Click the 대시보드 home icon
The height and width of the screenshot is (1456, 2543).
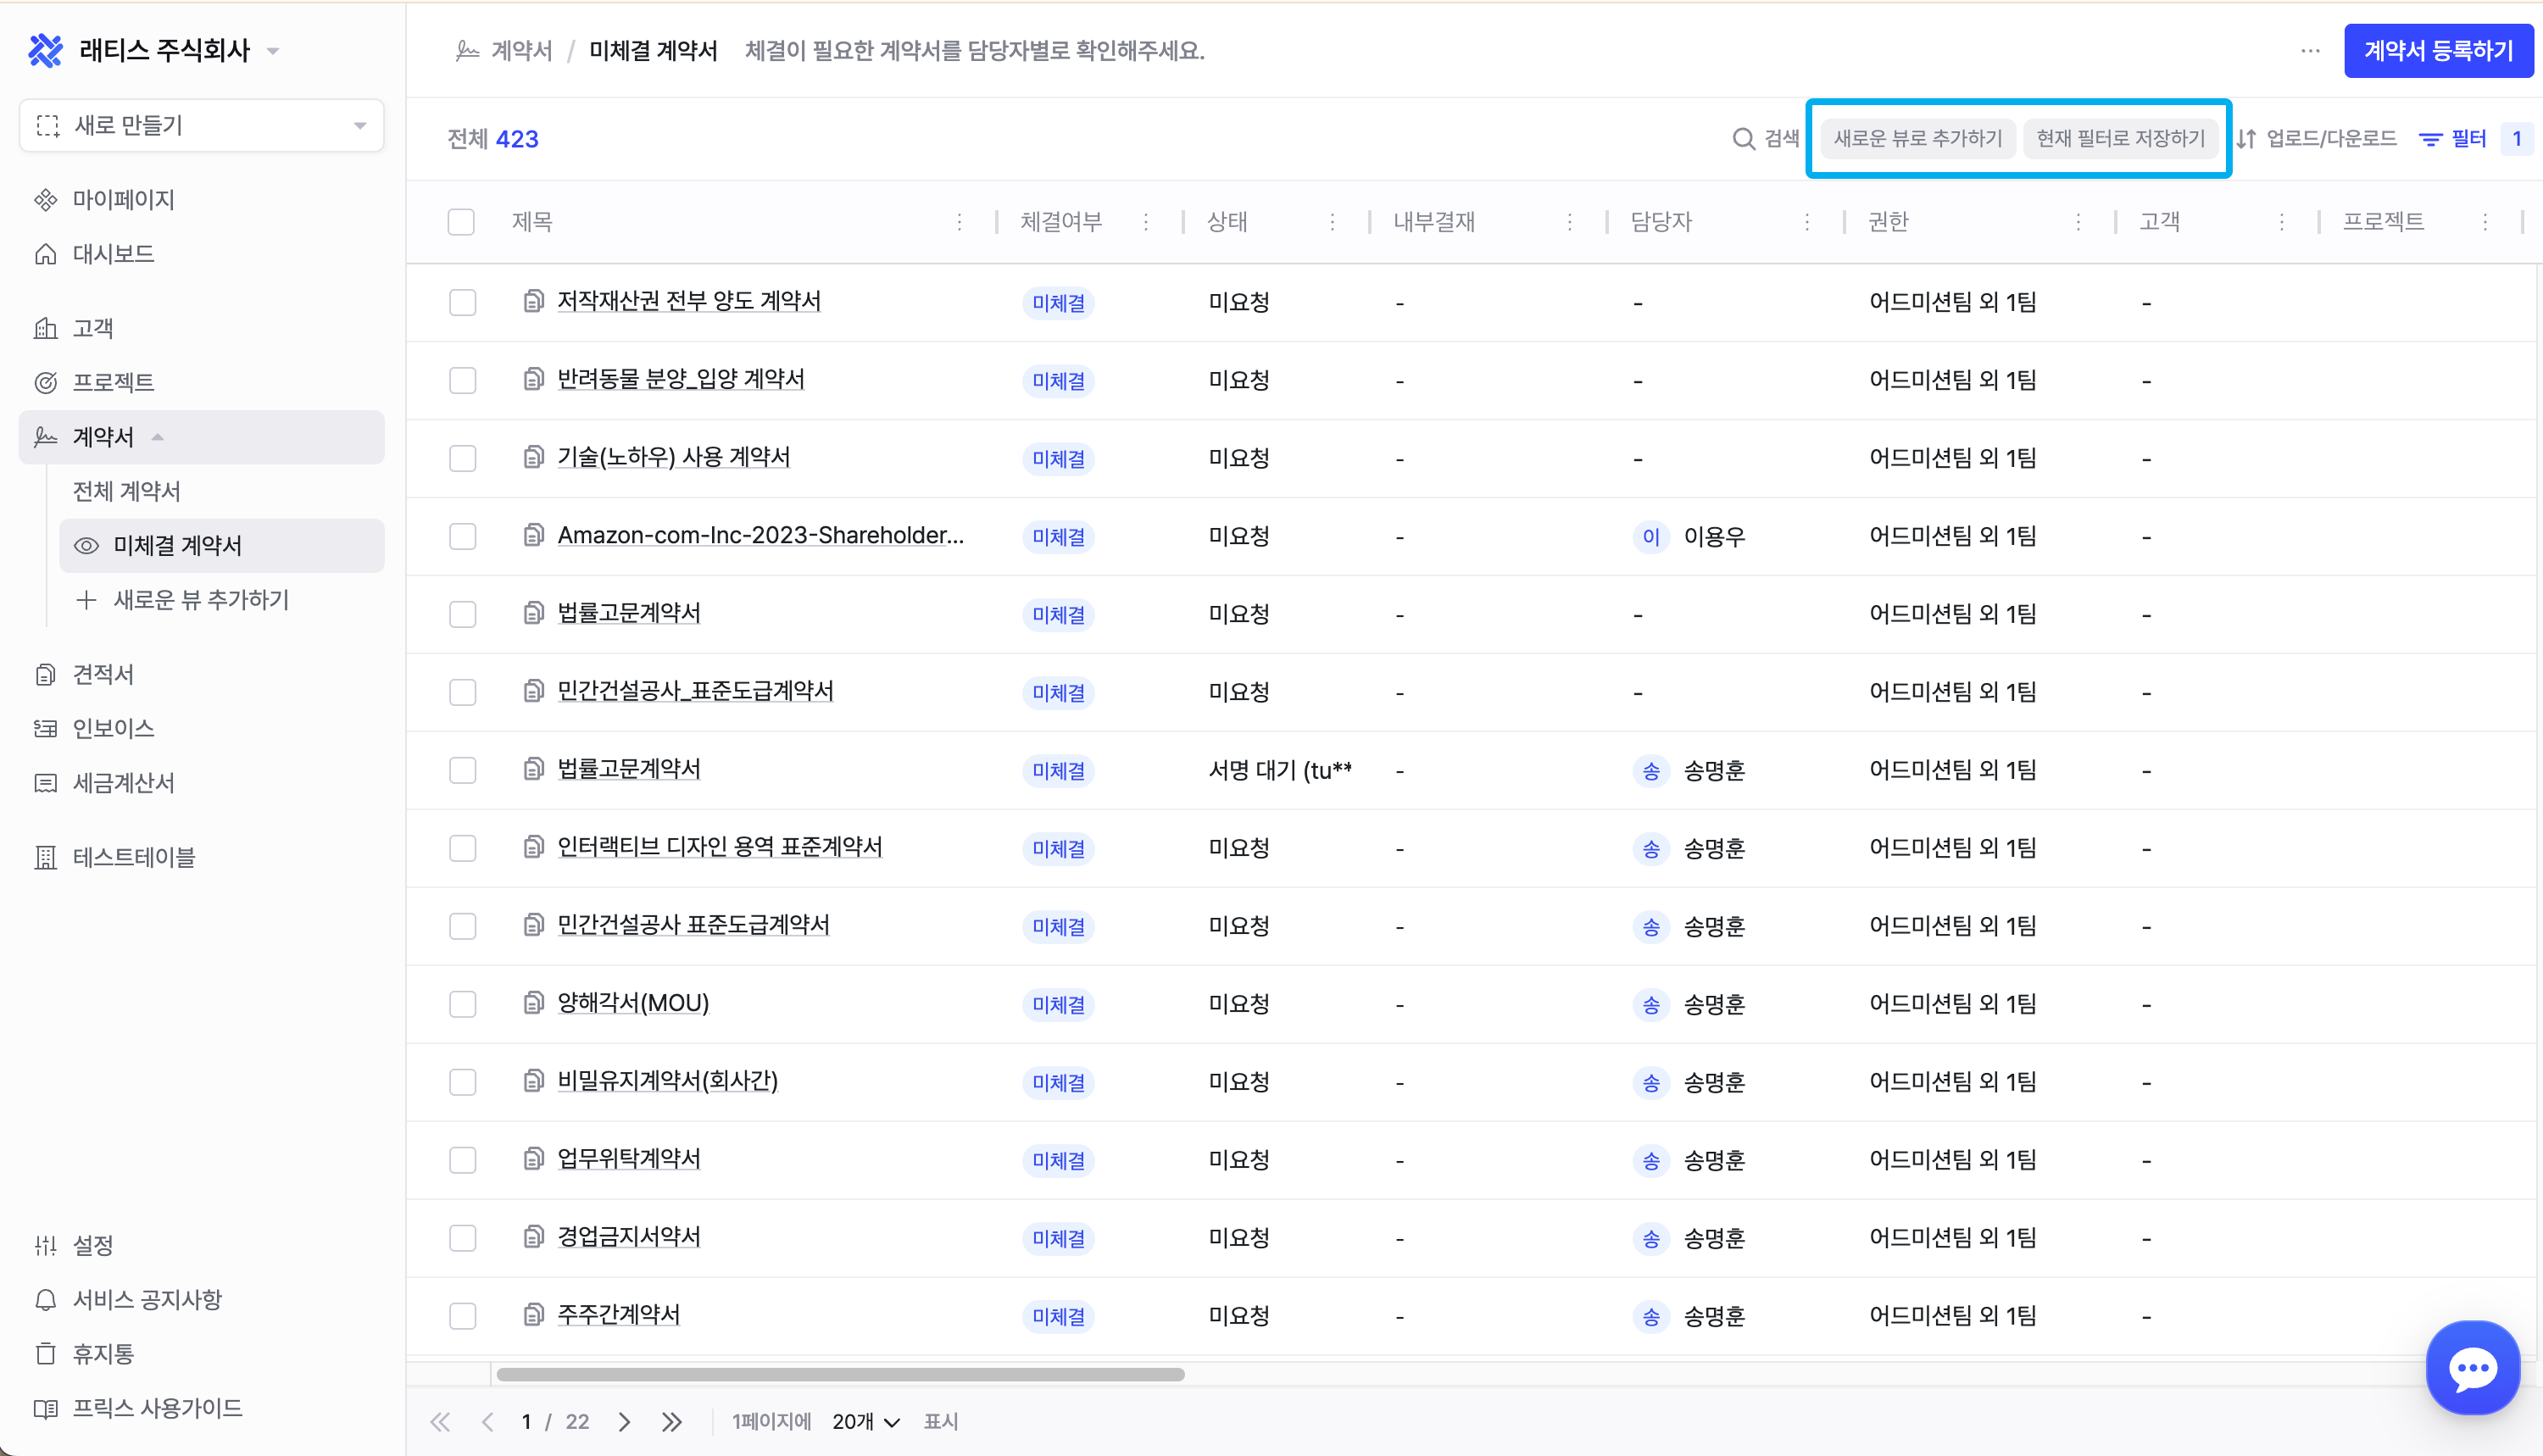click(x=46, y=254)
